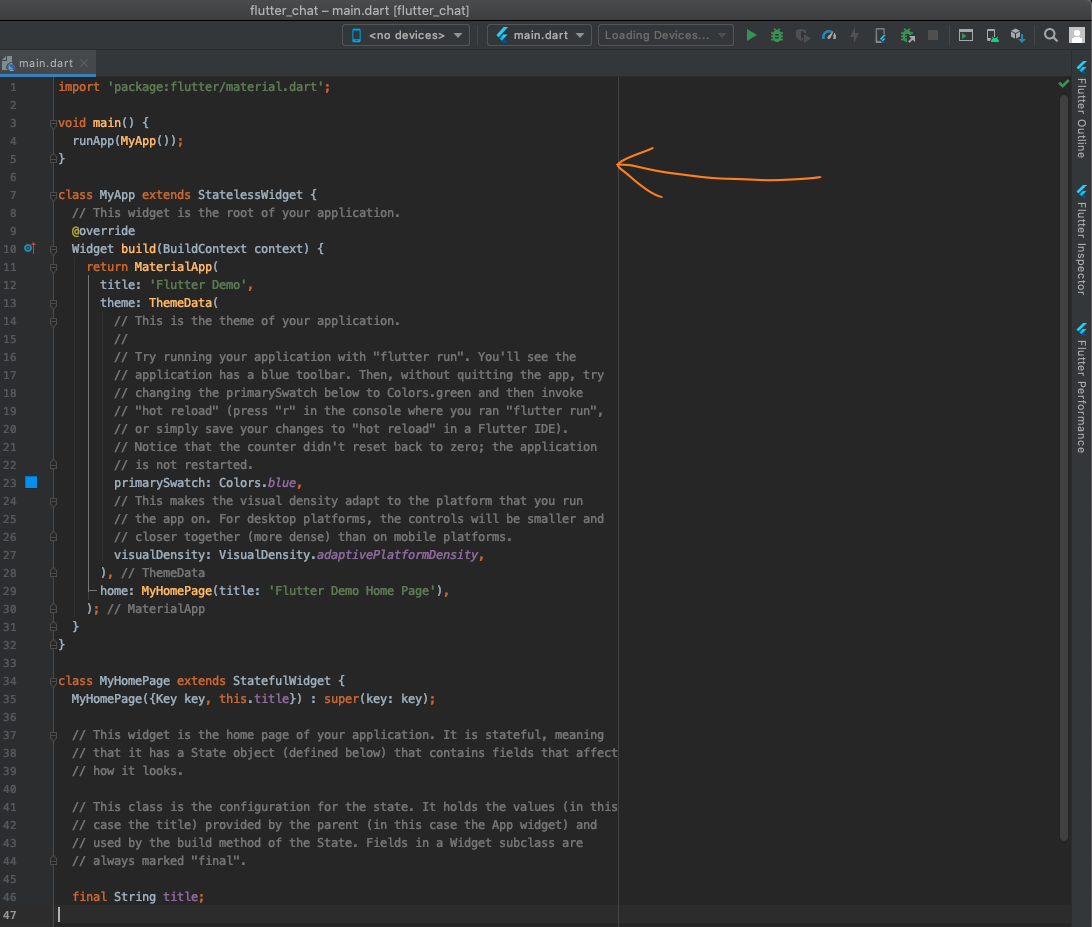Click the search everywhere magnifier icon
This screenshot has height=927, width=1092.
(x=1051, y=35)
